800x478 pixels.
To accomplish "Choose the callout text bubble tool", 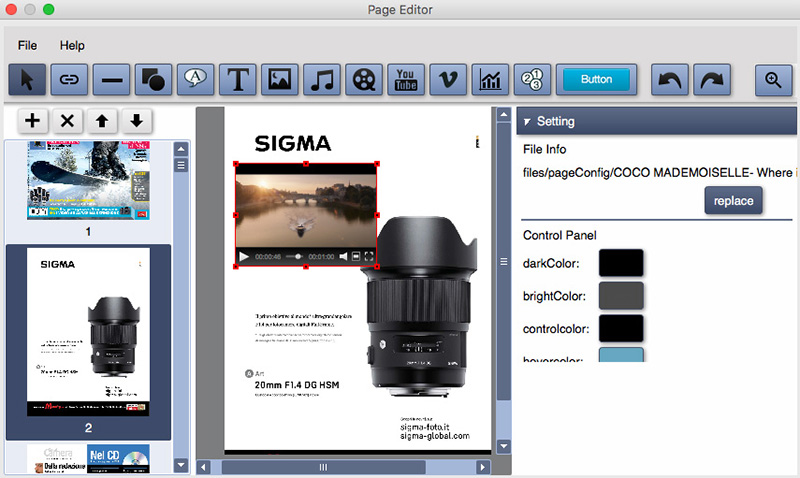I will pyautogui.click(x=195, y=80).
